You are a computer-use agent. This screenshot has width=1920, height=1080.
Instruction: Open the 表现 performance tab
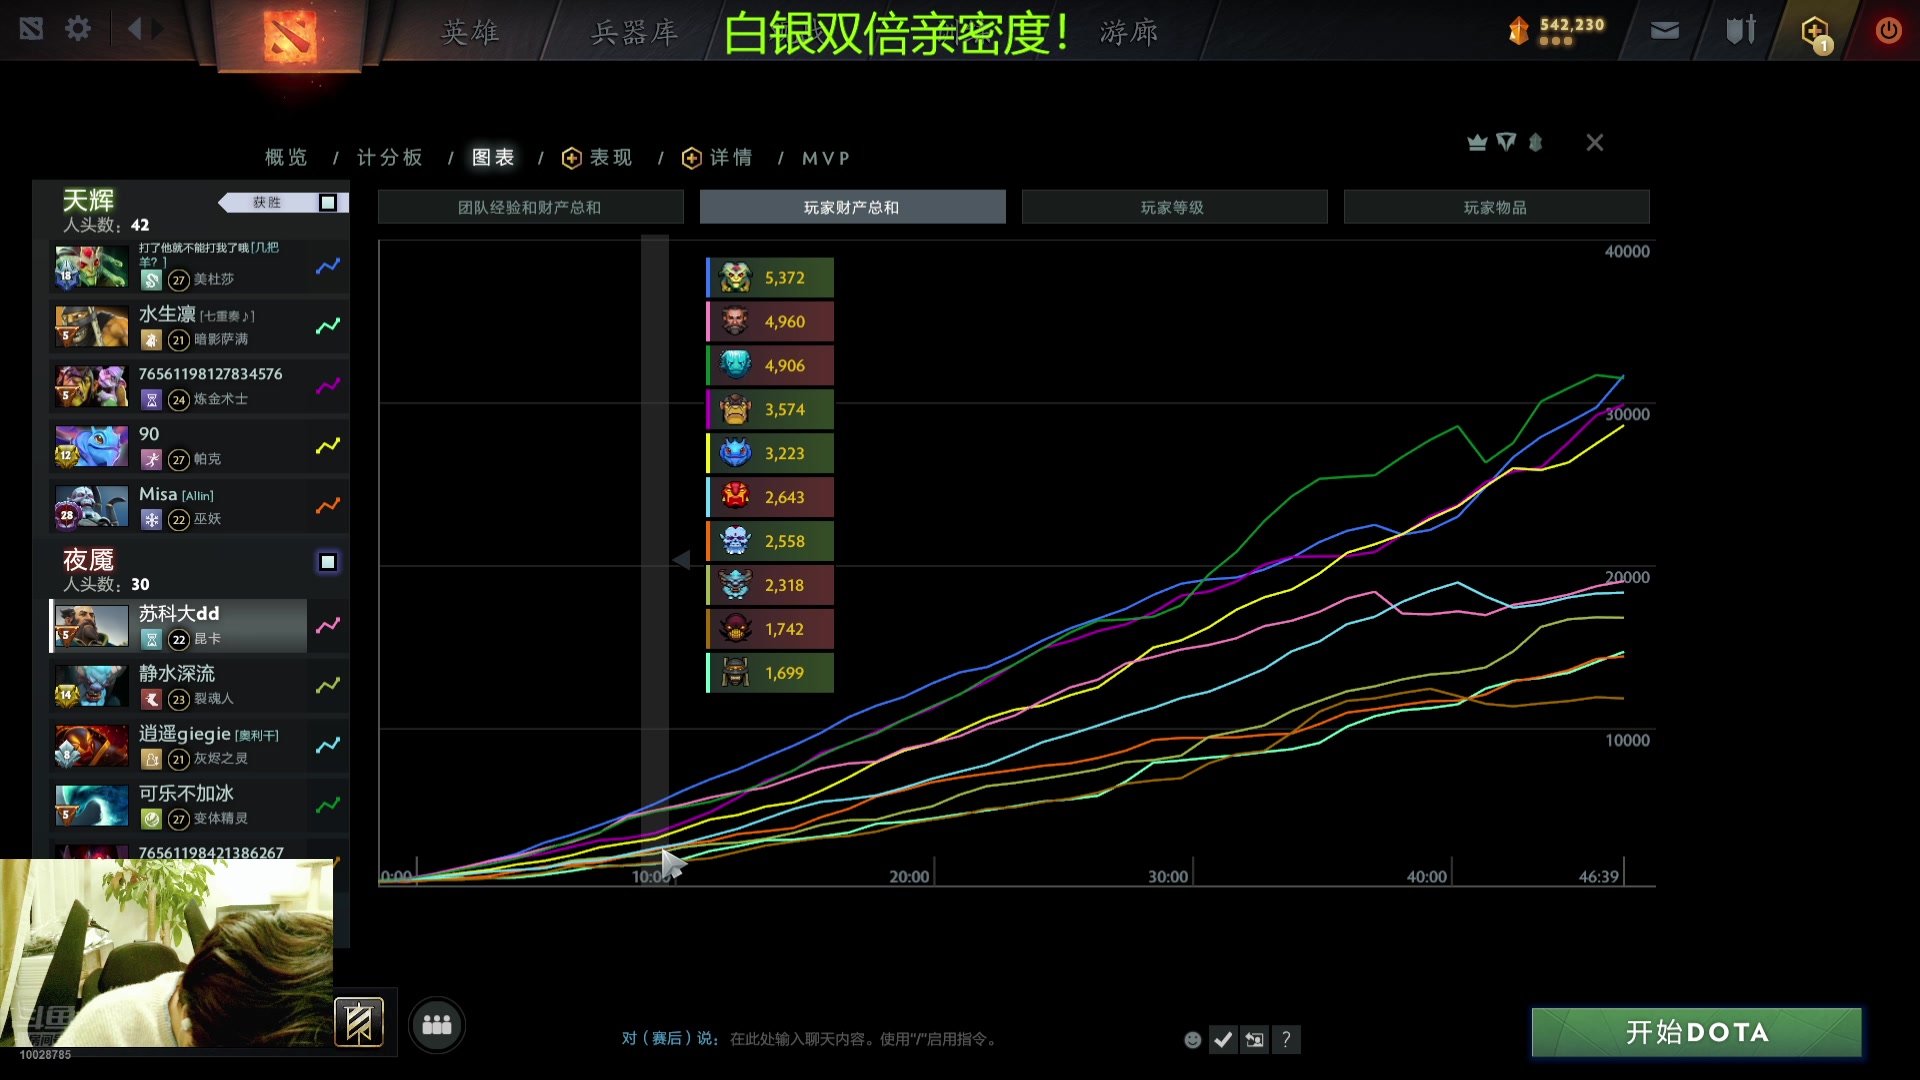pyautogui.click(x=598, y=158)
